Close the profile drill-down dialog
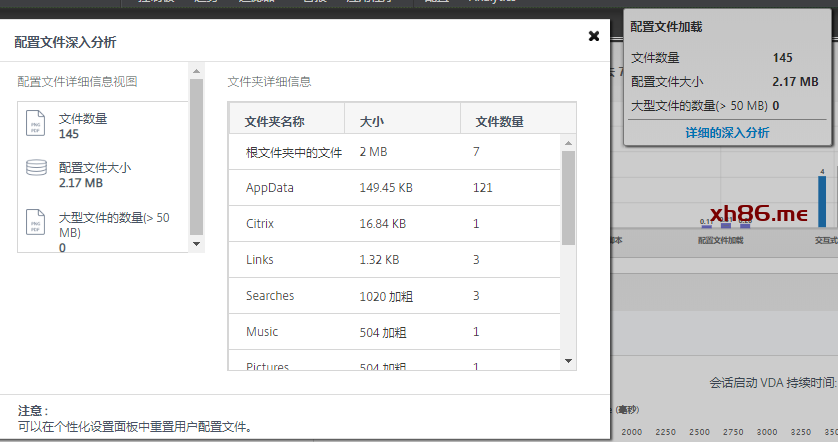 click(594, 36)
